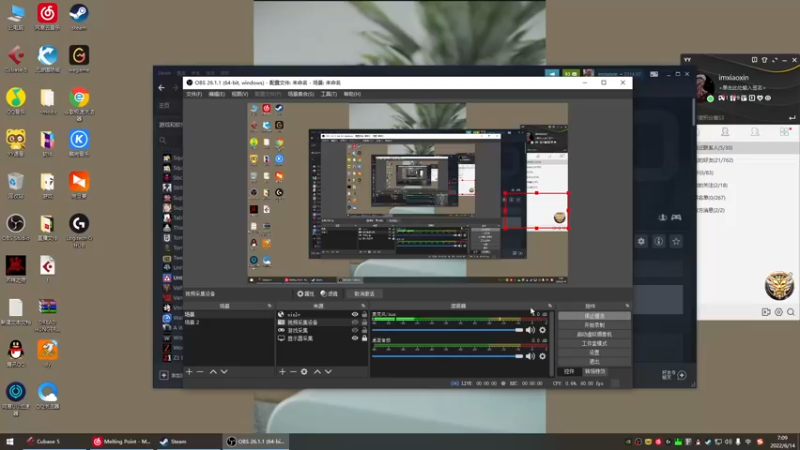Toggle lock on 视频采集设备 source

(x=364, y=322)
